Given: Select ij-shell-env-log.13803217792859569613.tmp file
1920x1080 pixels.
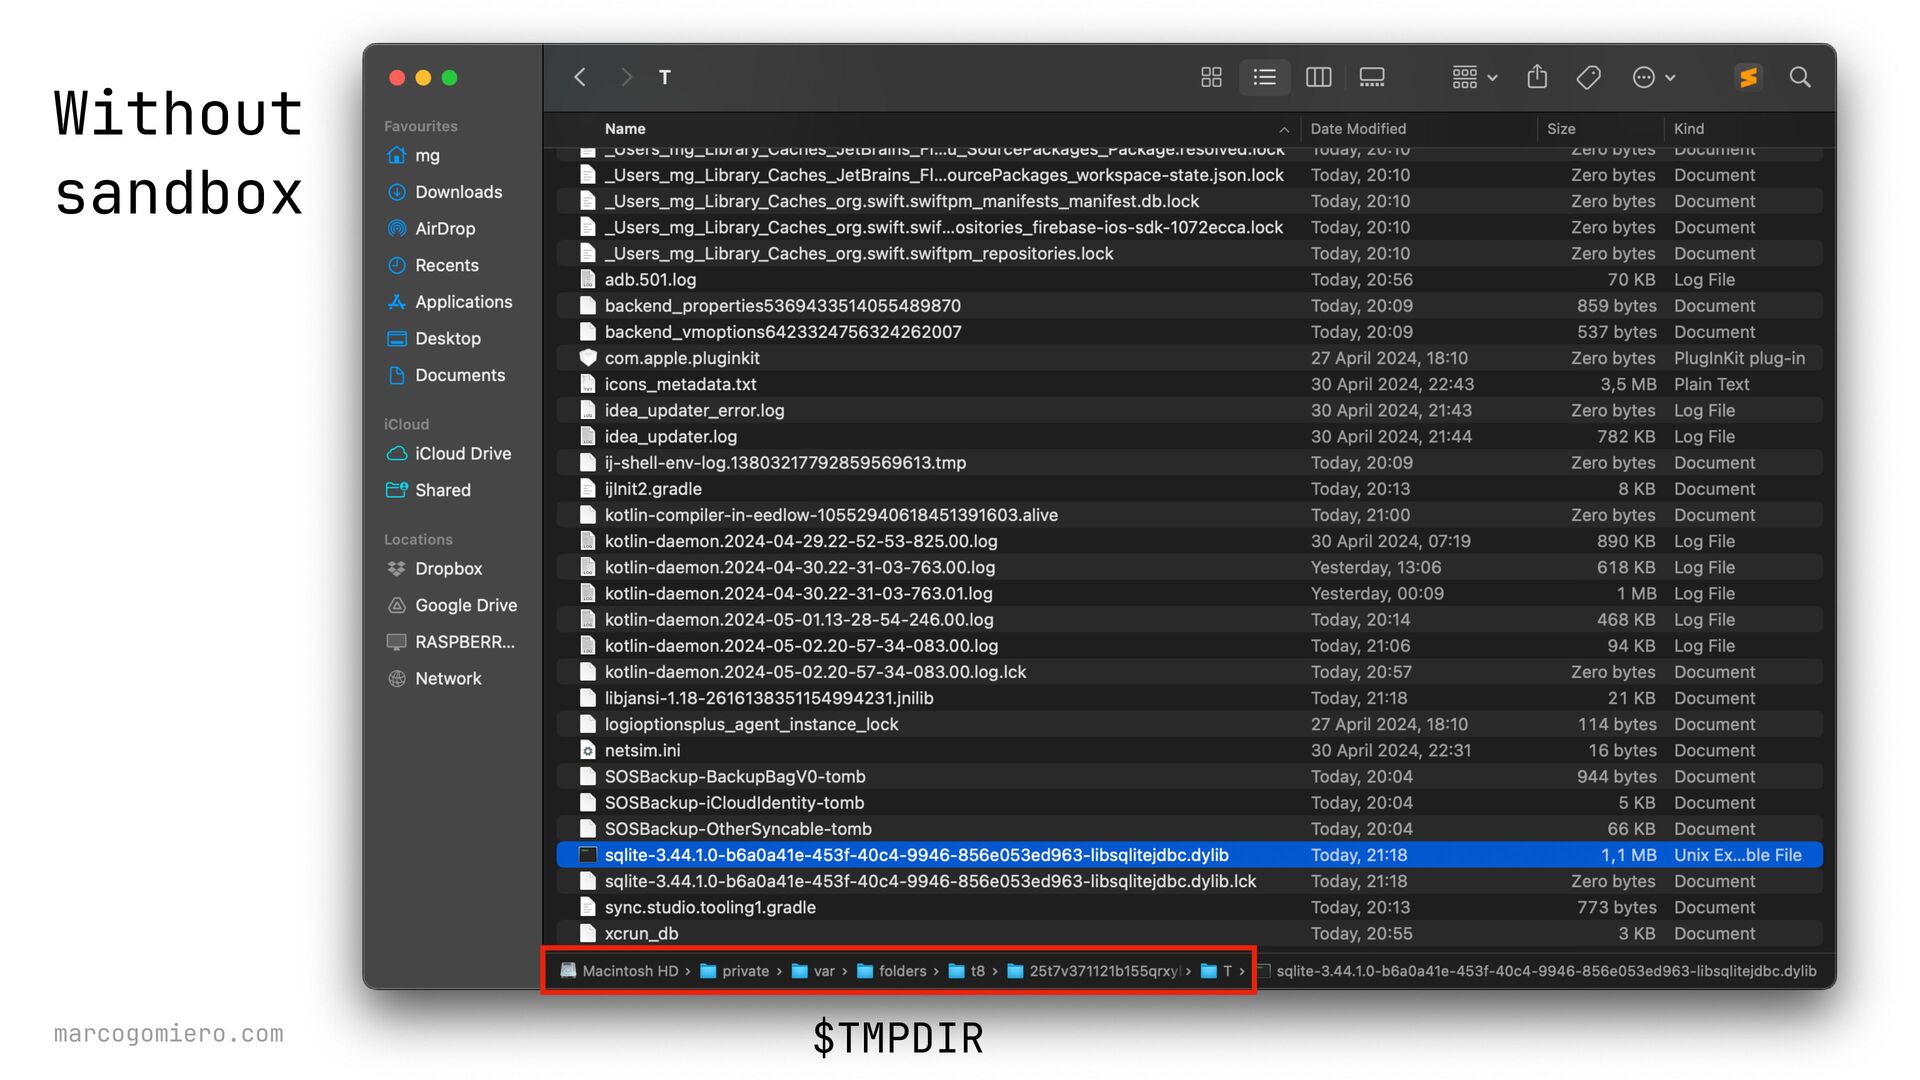Looking at the screenshot, I should click(x=1189, y=463).
